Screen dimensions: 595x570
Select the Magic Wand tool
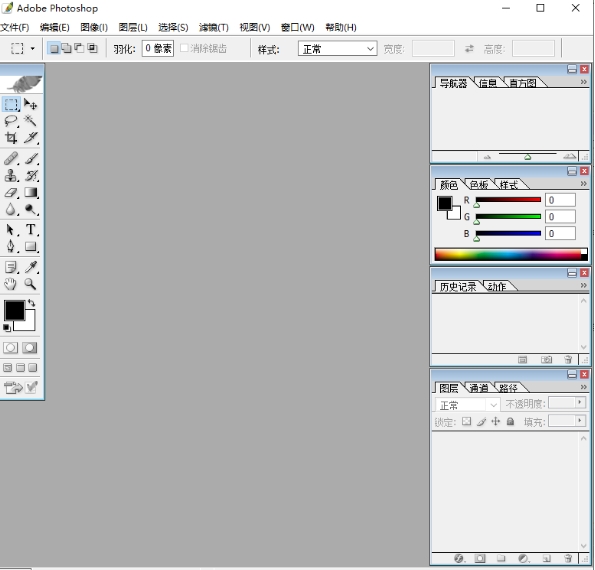[30, 121]
